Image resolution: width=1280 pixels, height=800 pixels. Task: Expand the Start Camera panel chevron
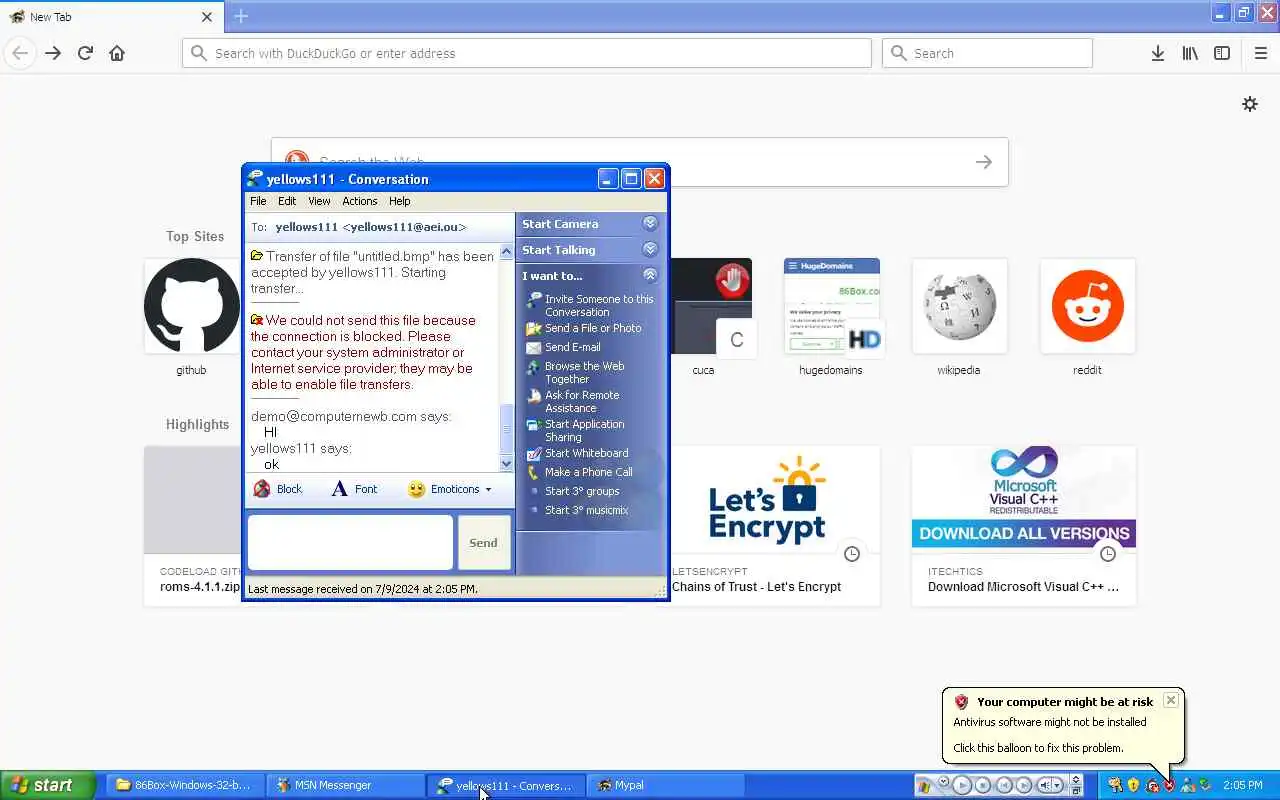tap(650, 224)
